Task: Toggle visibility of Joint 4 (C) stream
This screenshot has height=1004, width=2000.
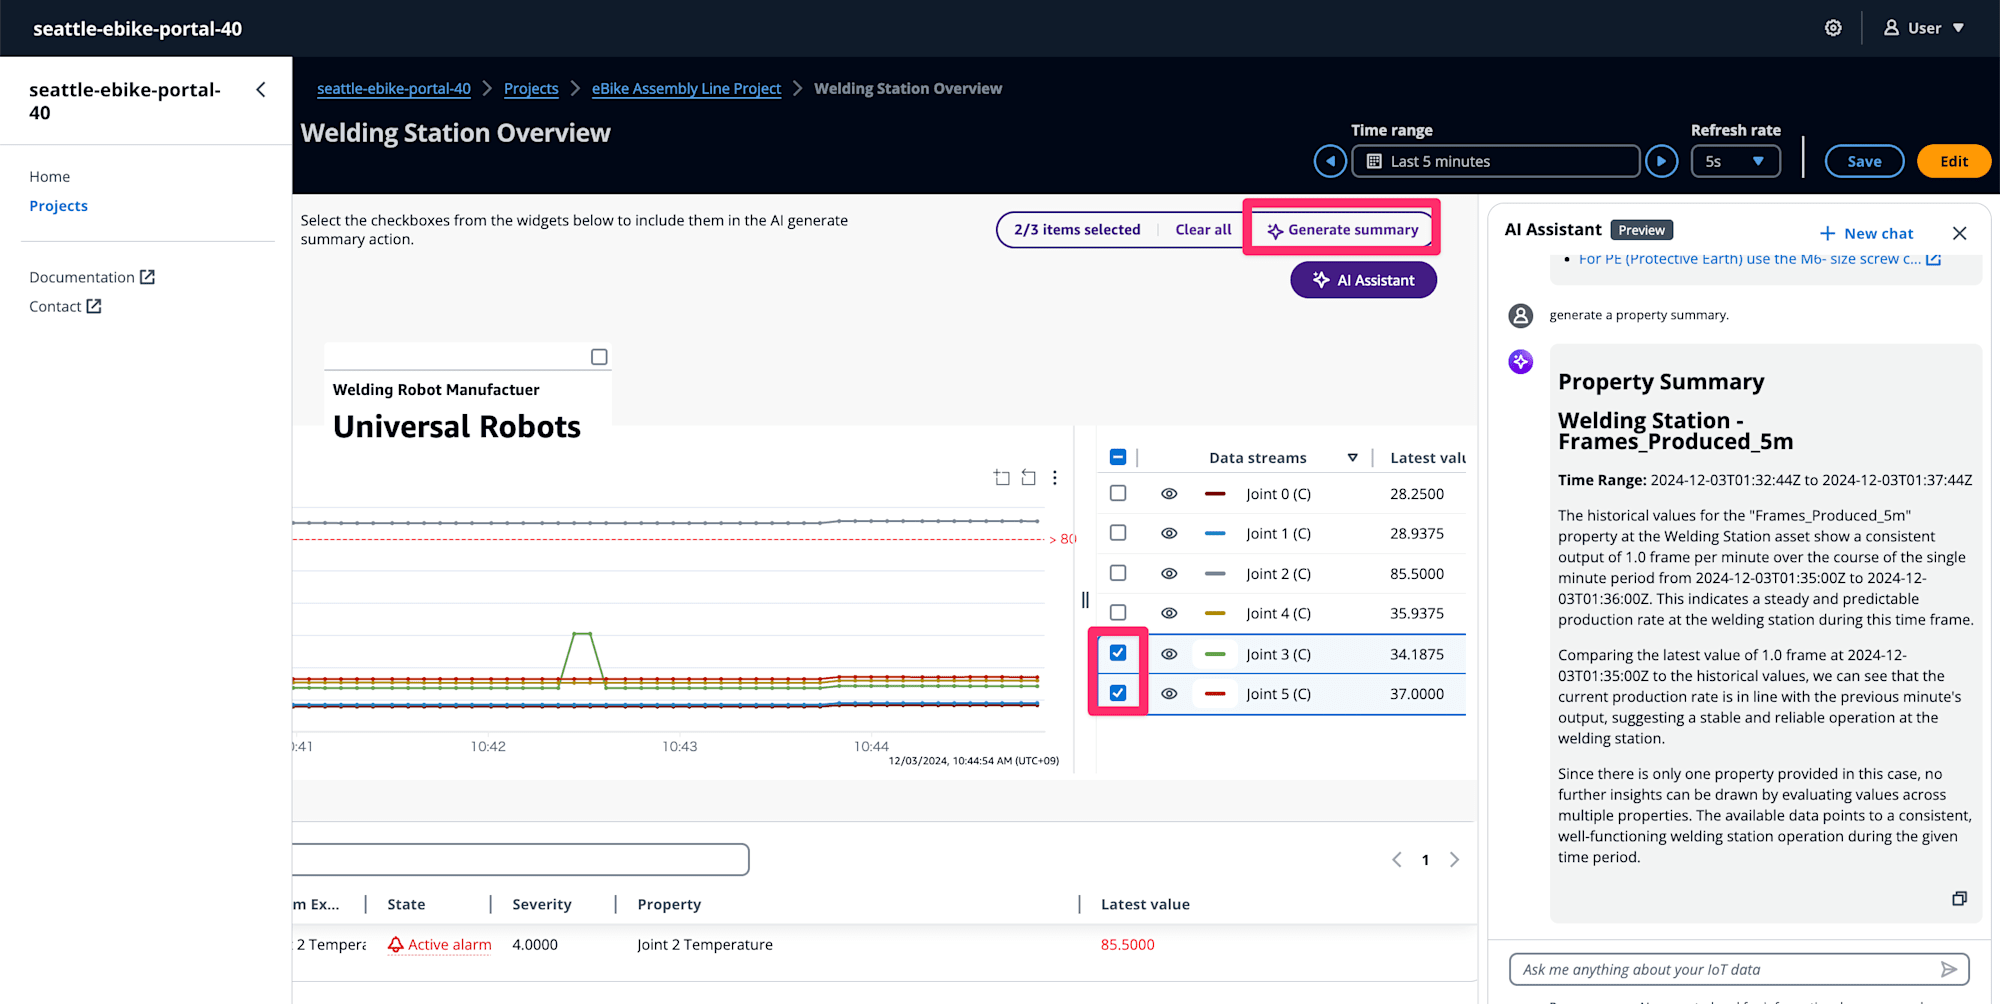Action: [1169, 613]
